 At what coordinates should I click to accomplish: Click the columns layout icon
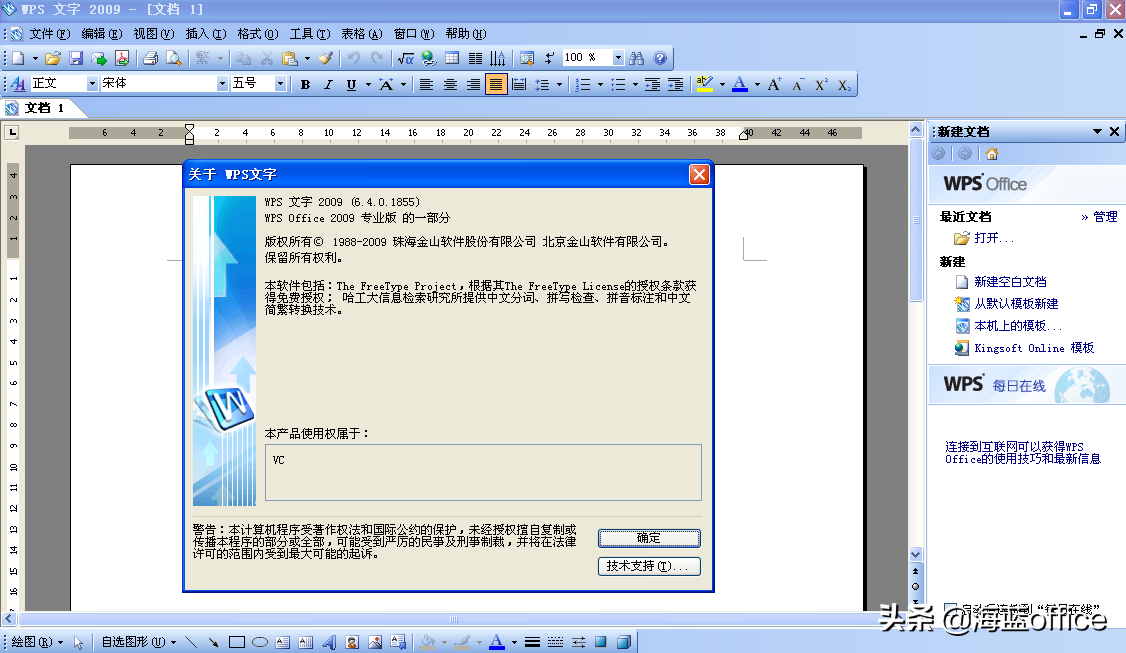475,58
